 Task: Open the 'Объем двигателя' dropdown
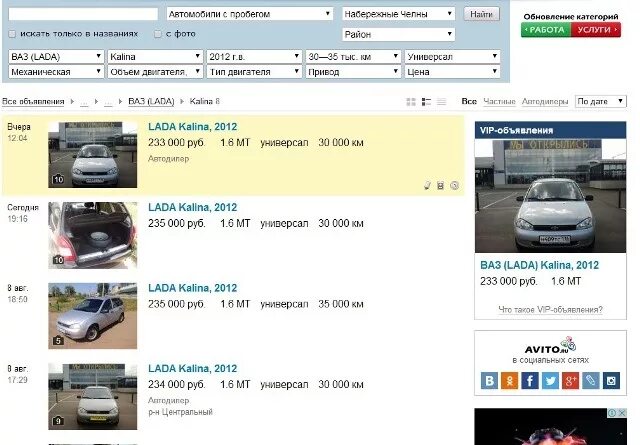[x=155, y=72]
